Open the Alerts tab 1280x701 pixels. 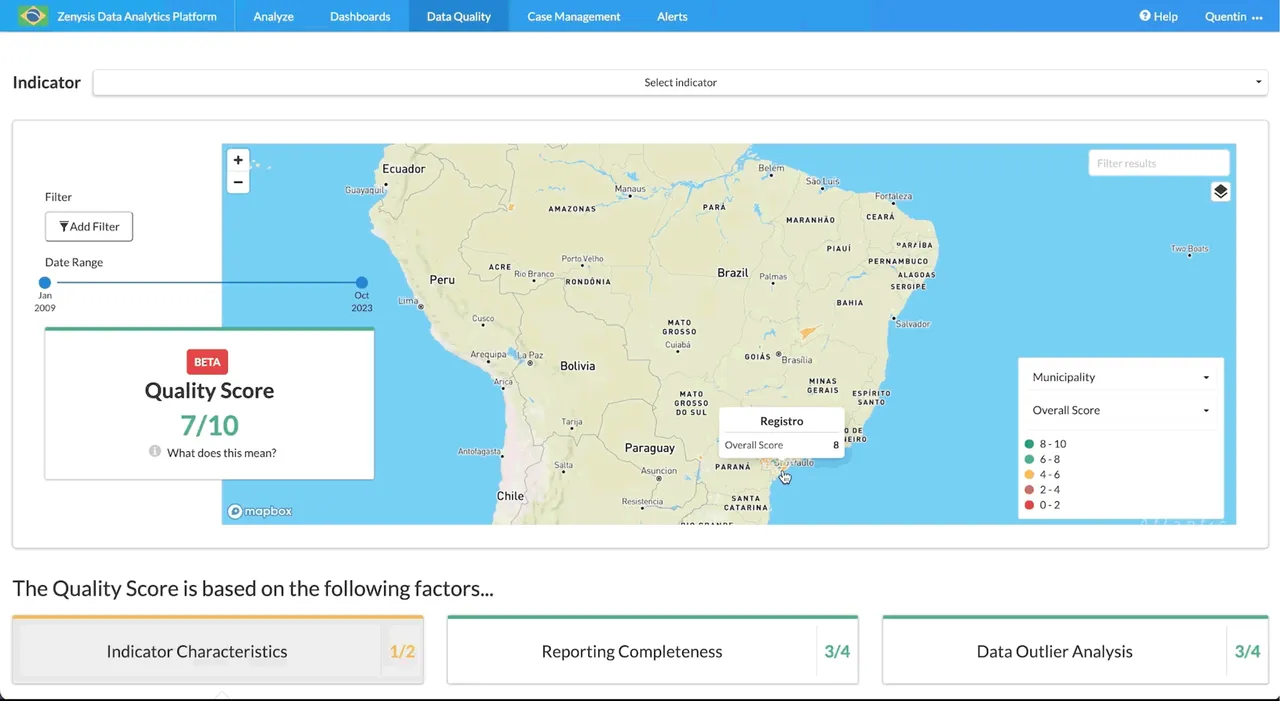coord(672,16)
